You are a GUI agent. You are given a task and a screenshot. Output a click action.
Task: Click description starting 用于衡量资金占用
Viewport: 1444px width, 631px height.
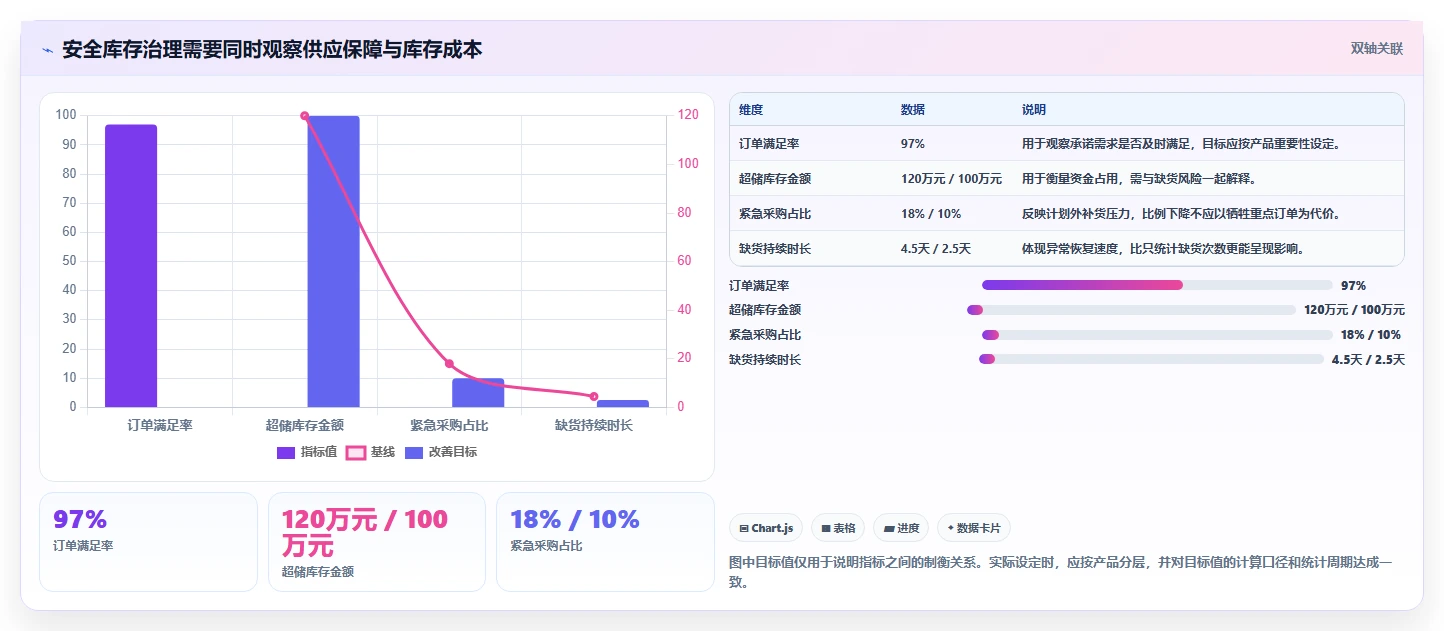(x=1138, y=179)
